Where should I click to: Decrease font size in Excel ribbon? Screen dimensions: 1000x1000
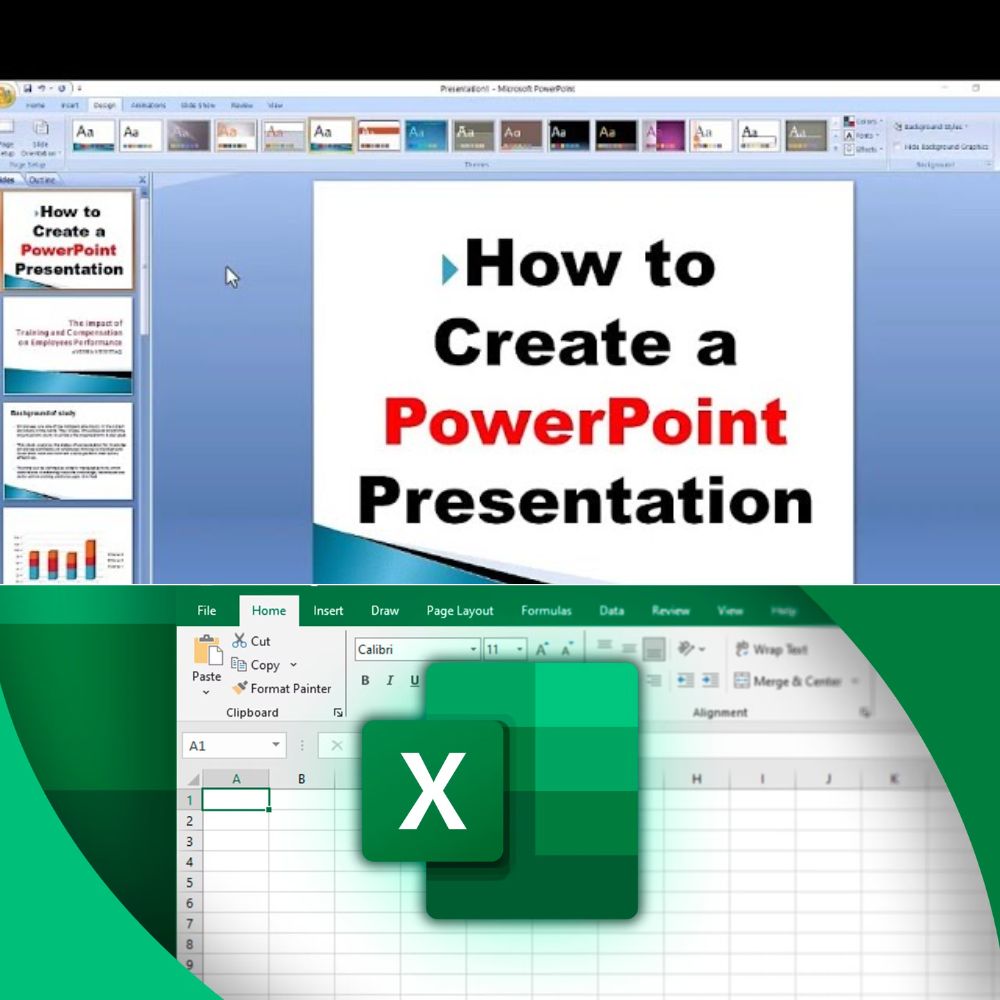(x=567, y=649)
